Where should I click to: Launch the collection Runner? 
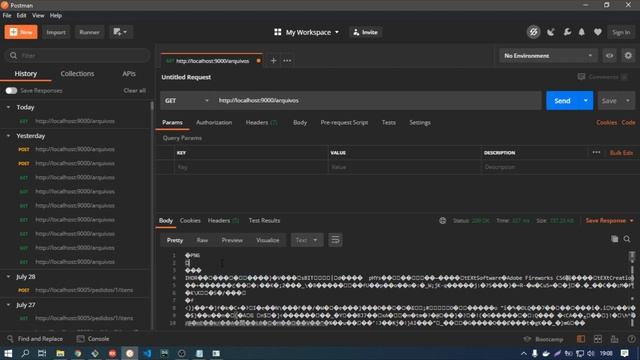point(89,32)
